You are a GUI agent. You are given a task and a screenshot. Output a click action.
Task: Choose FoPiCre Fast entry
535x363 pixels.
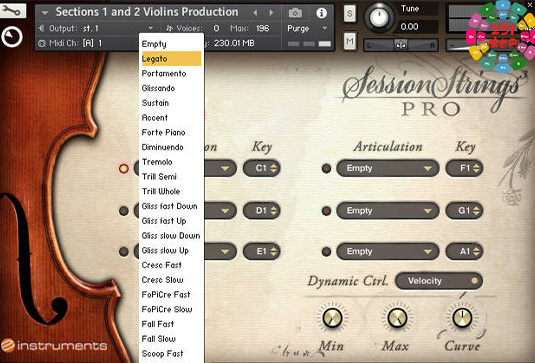point(171,294)
